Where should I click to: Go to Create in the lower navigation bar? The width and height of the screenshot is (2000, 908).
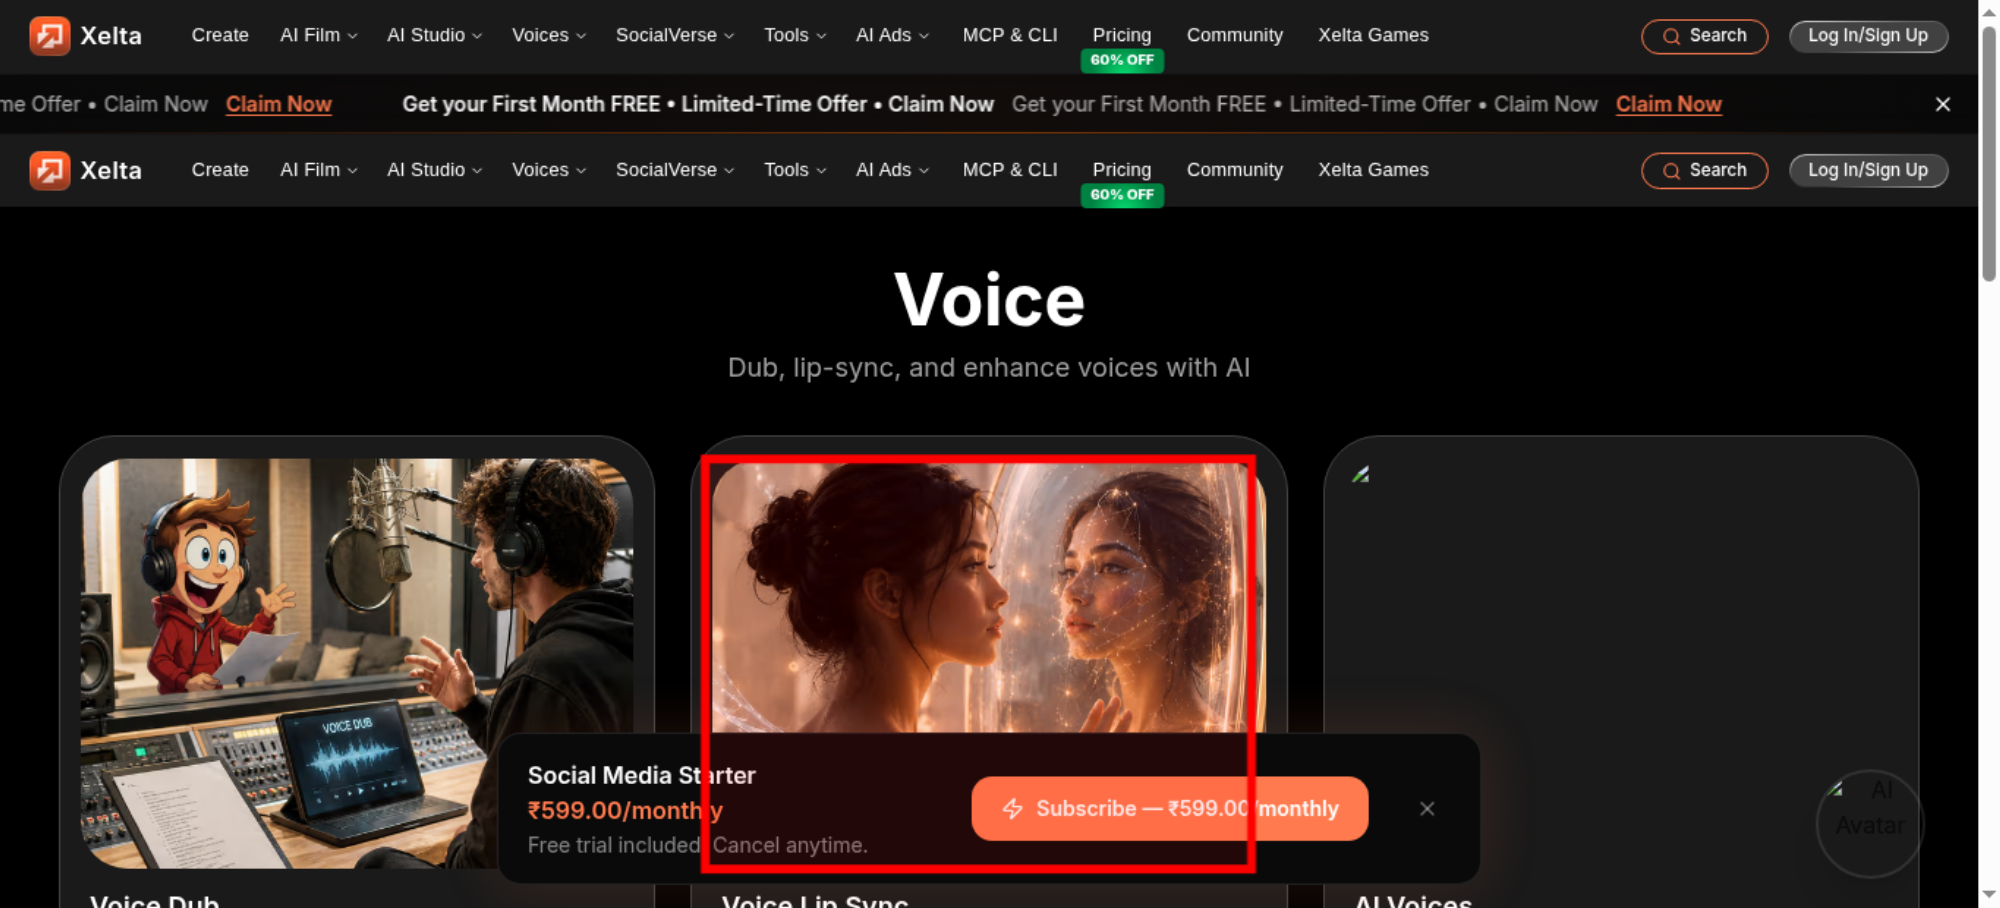tap(220, 170)
